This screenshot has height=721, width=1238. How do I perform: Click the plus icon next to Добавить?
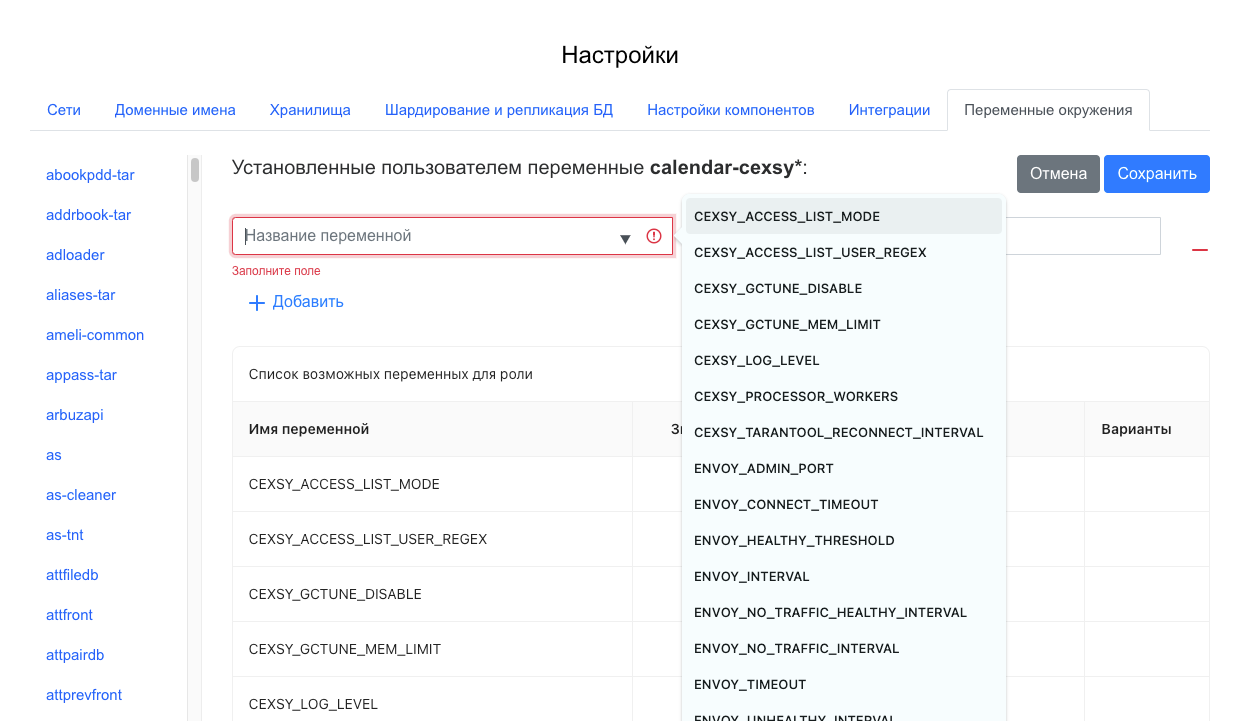[256, 302]
